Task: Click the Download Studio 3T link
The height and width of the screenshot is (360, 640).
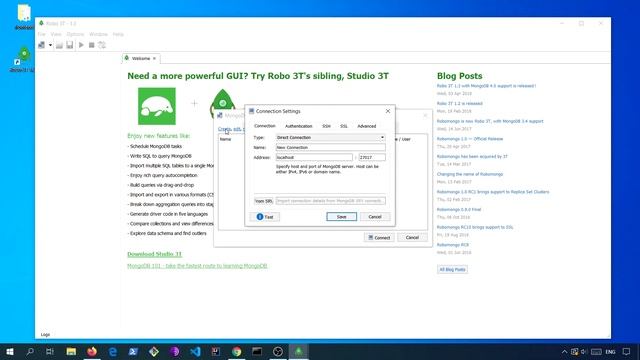Action: pyautogui.click(x=154, y=254)
